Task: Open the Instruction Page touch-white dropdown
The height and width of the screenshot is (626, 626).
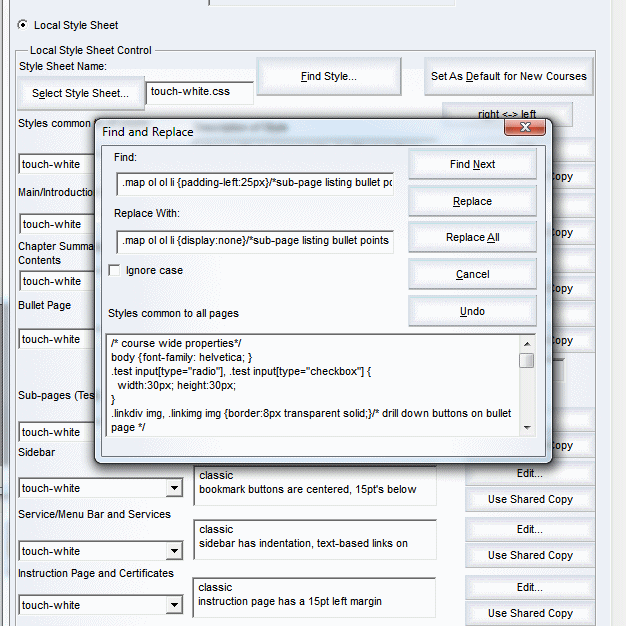Action: pyautogui.click(x=174, y=605)
